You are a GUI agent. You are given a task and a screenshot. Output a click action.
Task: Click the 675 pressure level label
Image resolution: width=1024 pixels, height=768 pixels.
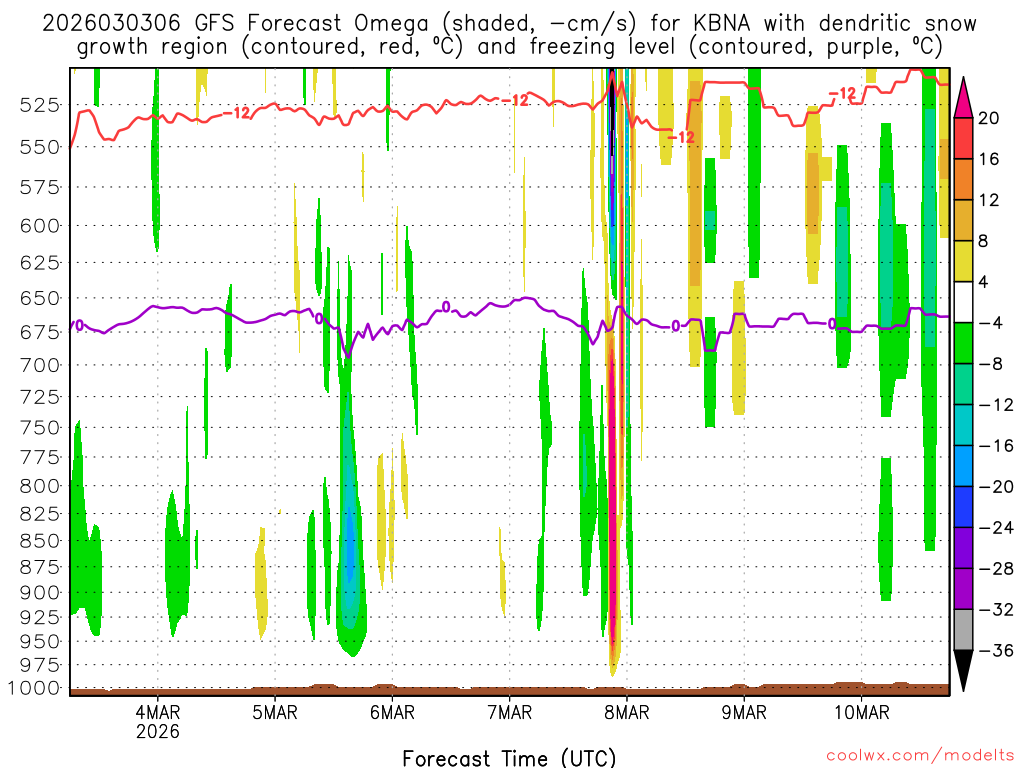click(x=39, y=332)
